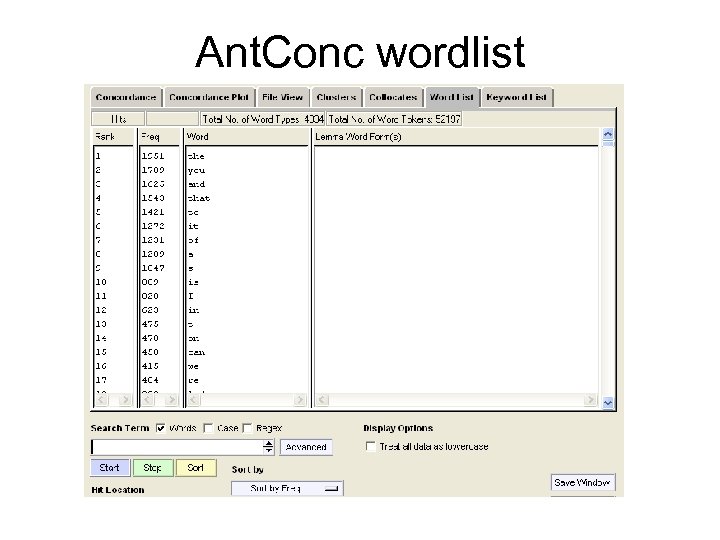
Task: Click the Display Options label
Action: (398, 428)
